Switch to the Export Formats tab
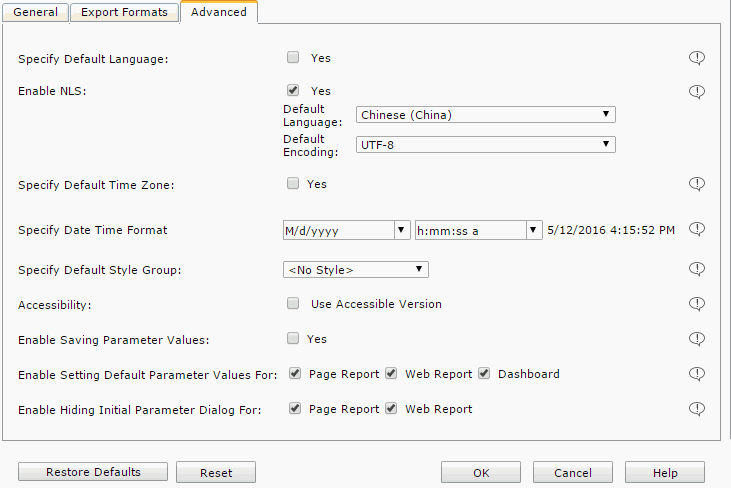The width and height of the screenshot is (731, 488). (125, 13)
